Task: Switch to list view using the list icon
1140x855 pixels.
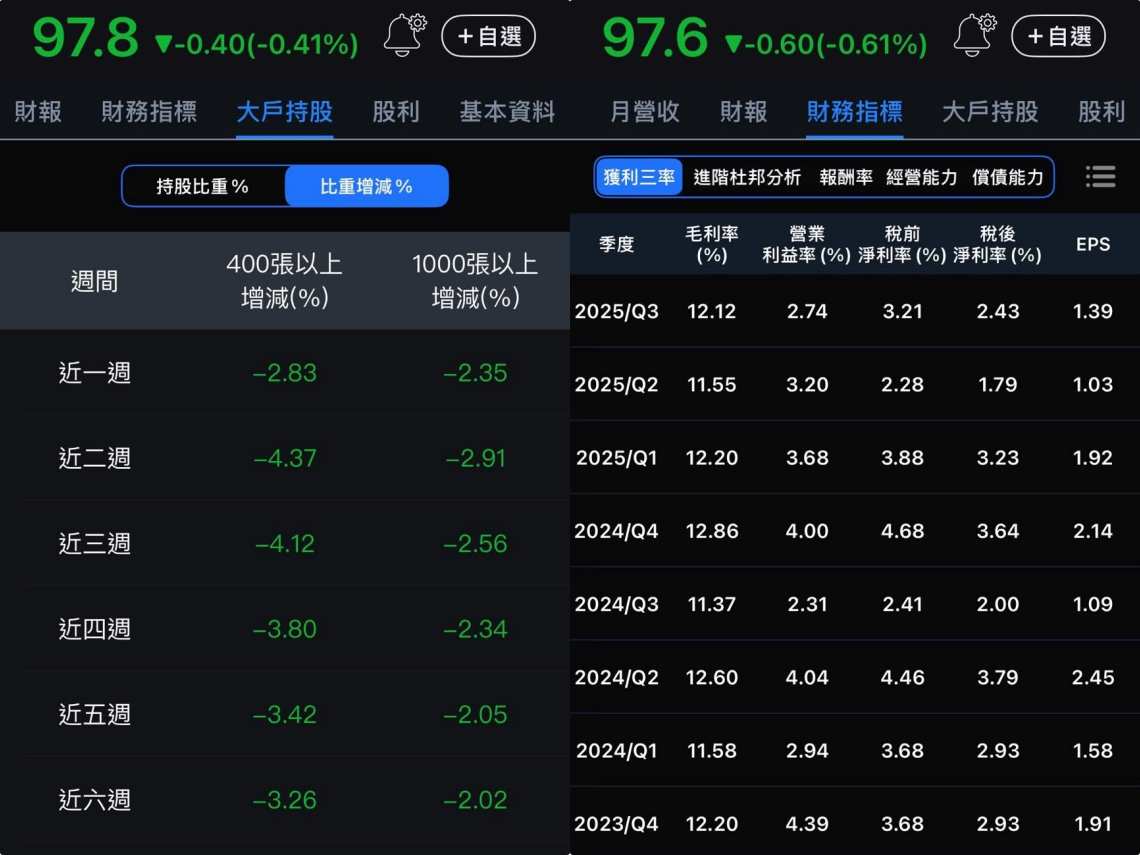Action: (1100, 176)
